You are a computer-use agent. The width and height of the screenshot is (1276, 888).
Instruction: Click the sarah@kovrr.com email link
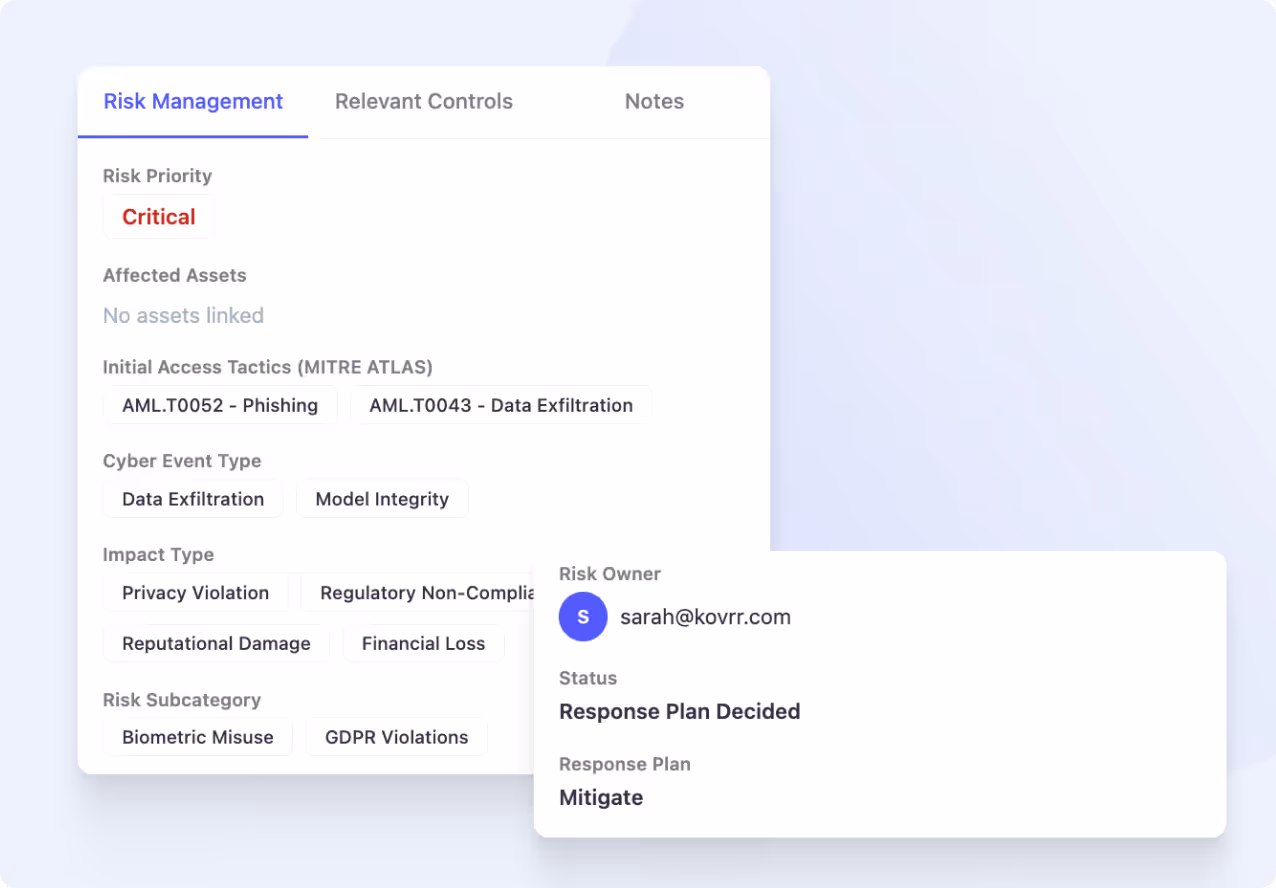[705, 617]
